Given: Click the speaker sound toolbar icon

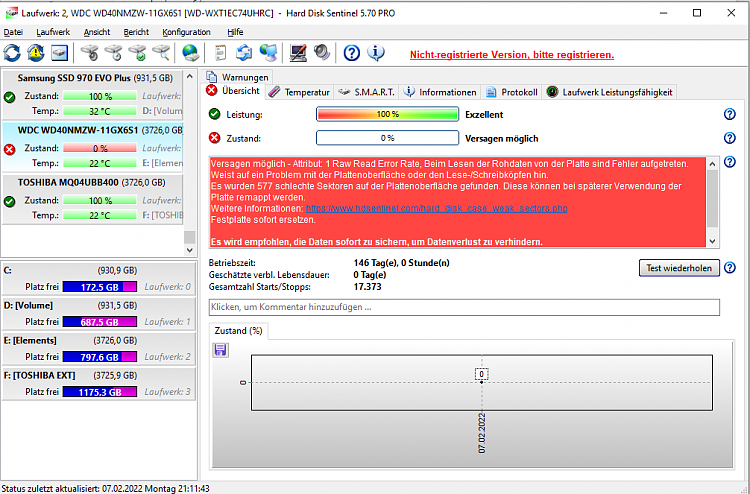Looking at the screenshot, I should coord(322,53).
